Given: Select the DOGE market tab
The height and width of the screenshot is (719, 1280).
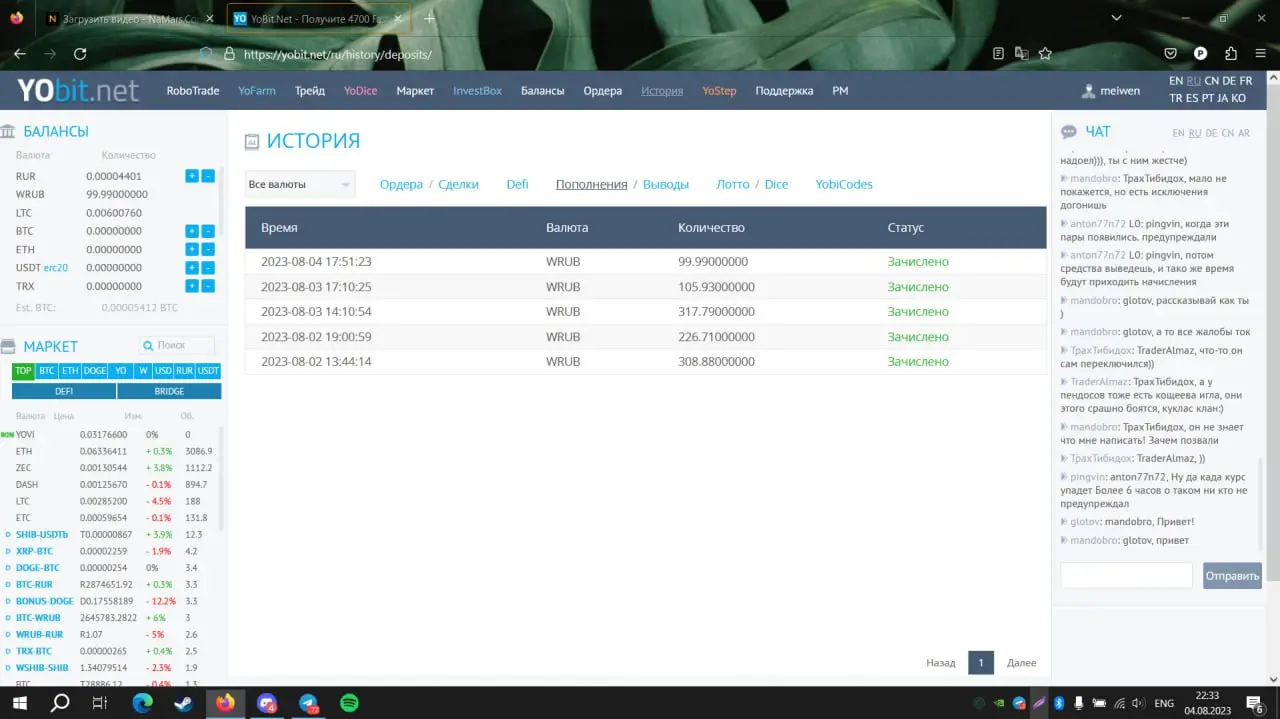Looking at the screenshot, I should (x=95, y=371).
